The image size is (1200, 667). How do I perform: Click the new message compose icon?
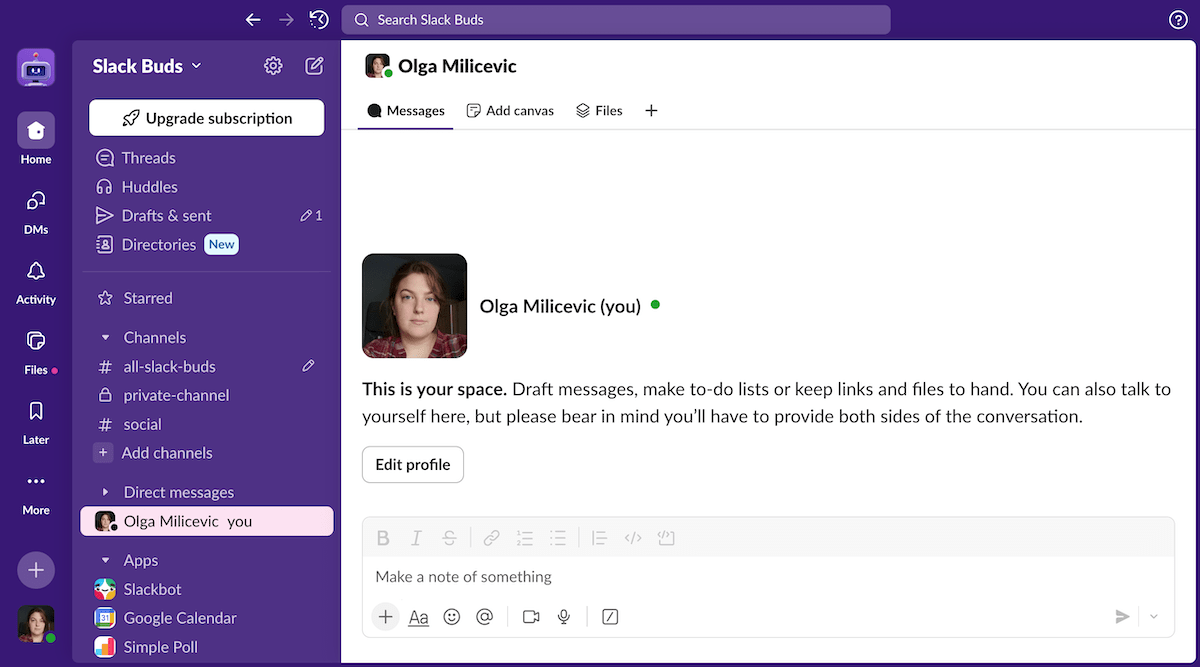coord(314,66)
